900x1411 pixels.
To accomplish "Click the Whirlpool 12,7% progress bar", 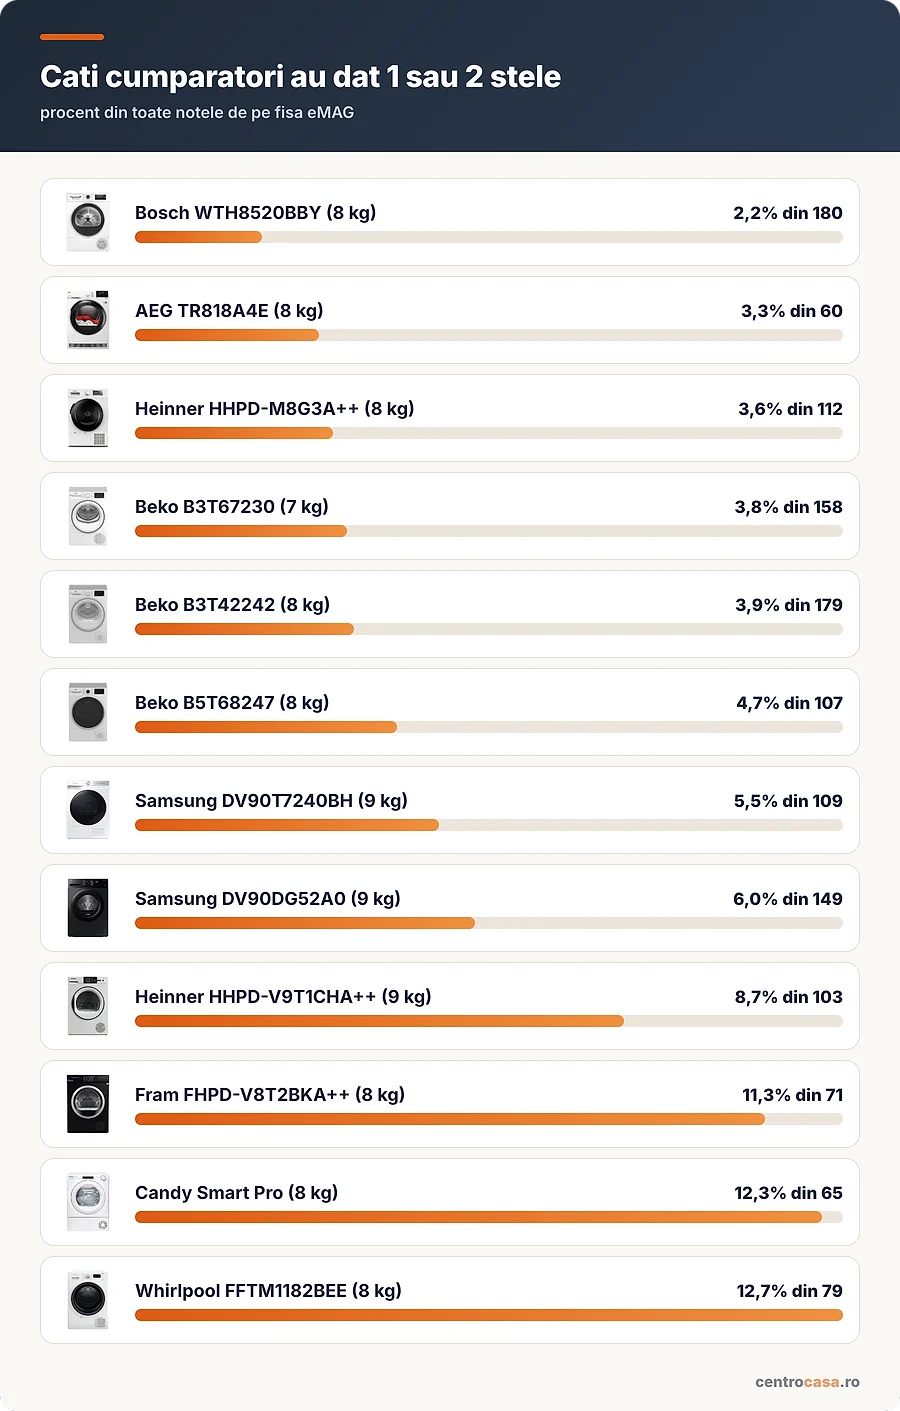I will coord(489,1315).
